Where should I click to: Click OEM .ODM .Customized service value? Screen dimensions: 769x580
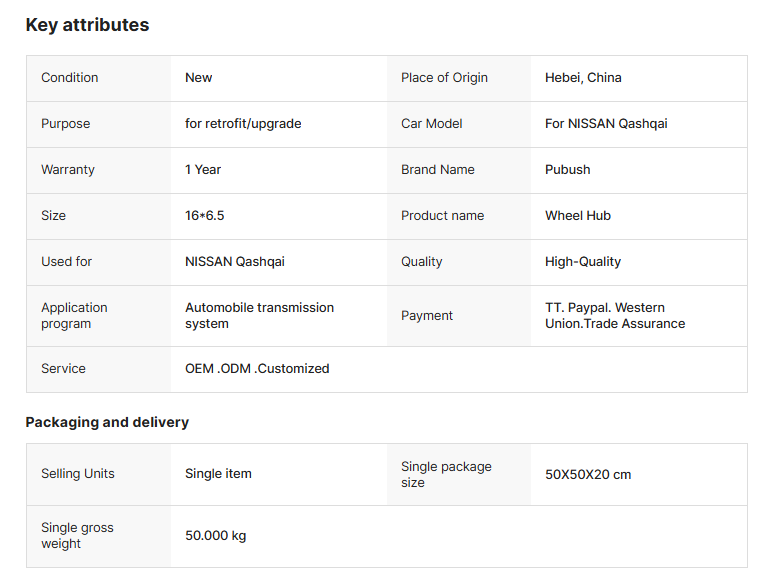[257, 369]
